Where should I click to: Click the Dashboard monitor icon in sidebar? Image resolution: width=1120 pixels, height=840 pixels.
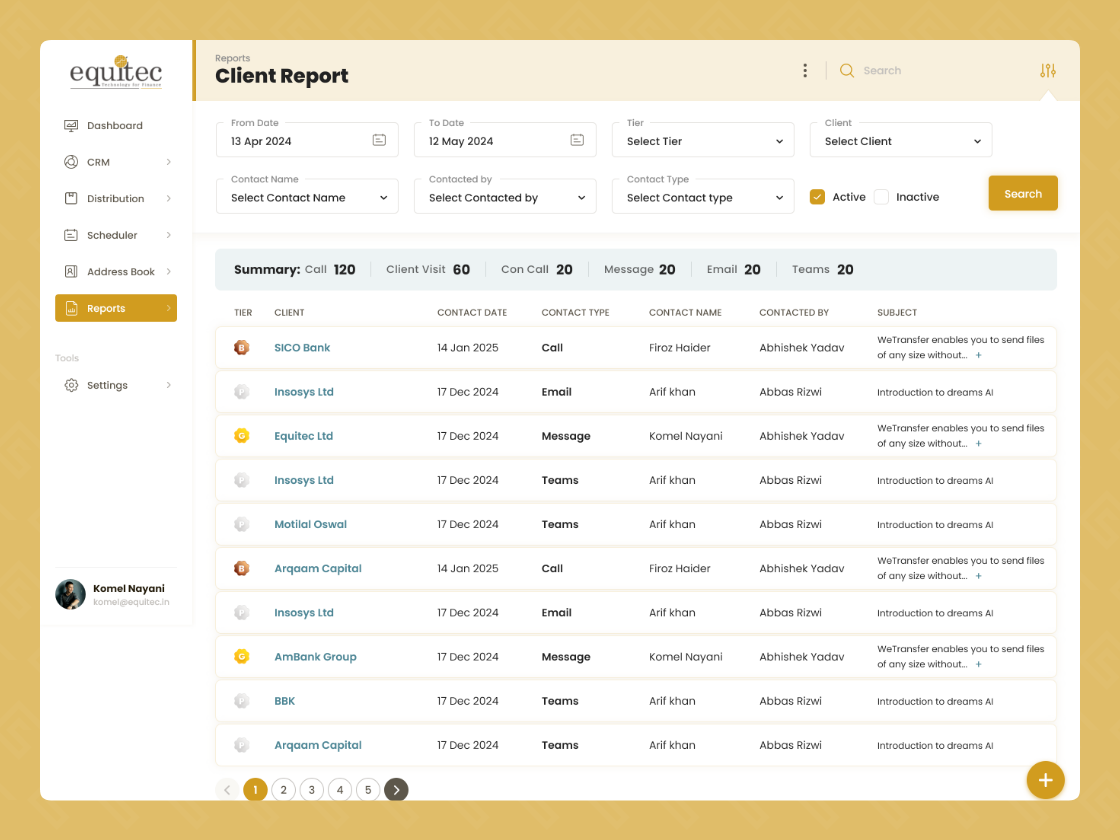[71, 126]
